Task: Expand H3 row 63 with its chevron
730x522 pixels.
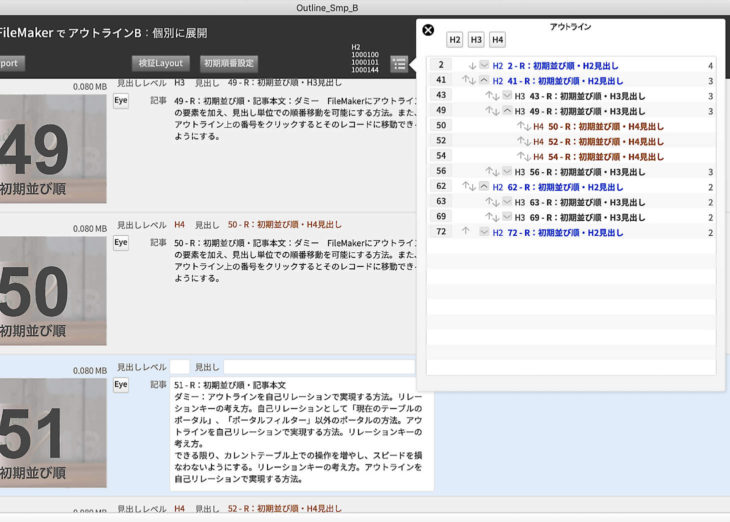Action: pyautogui.click(x=507, y=201)
